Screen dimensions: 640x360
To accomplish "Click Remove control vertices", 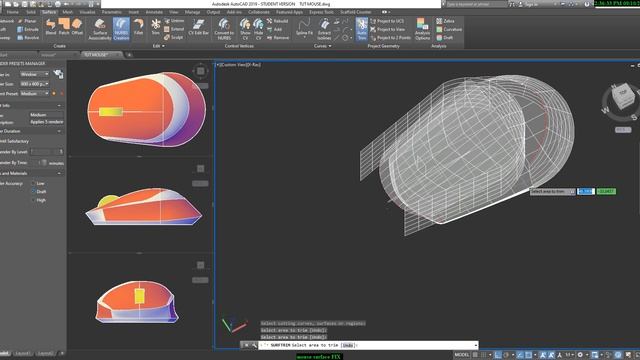I will pyautogui.click(x=278, y=38).
